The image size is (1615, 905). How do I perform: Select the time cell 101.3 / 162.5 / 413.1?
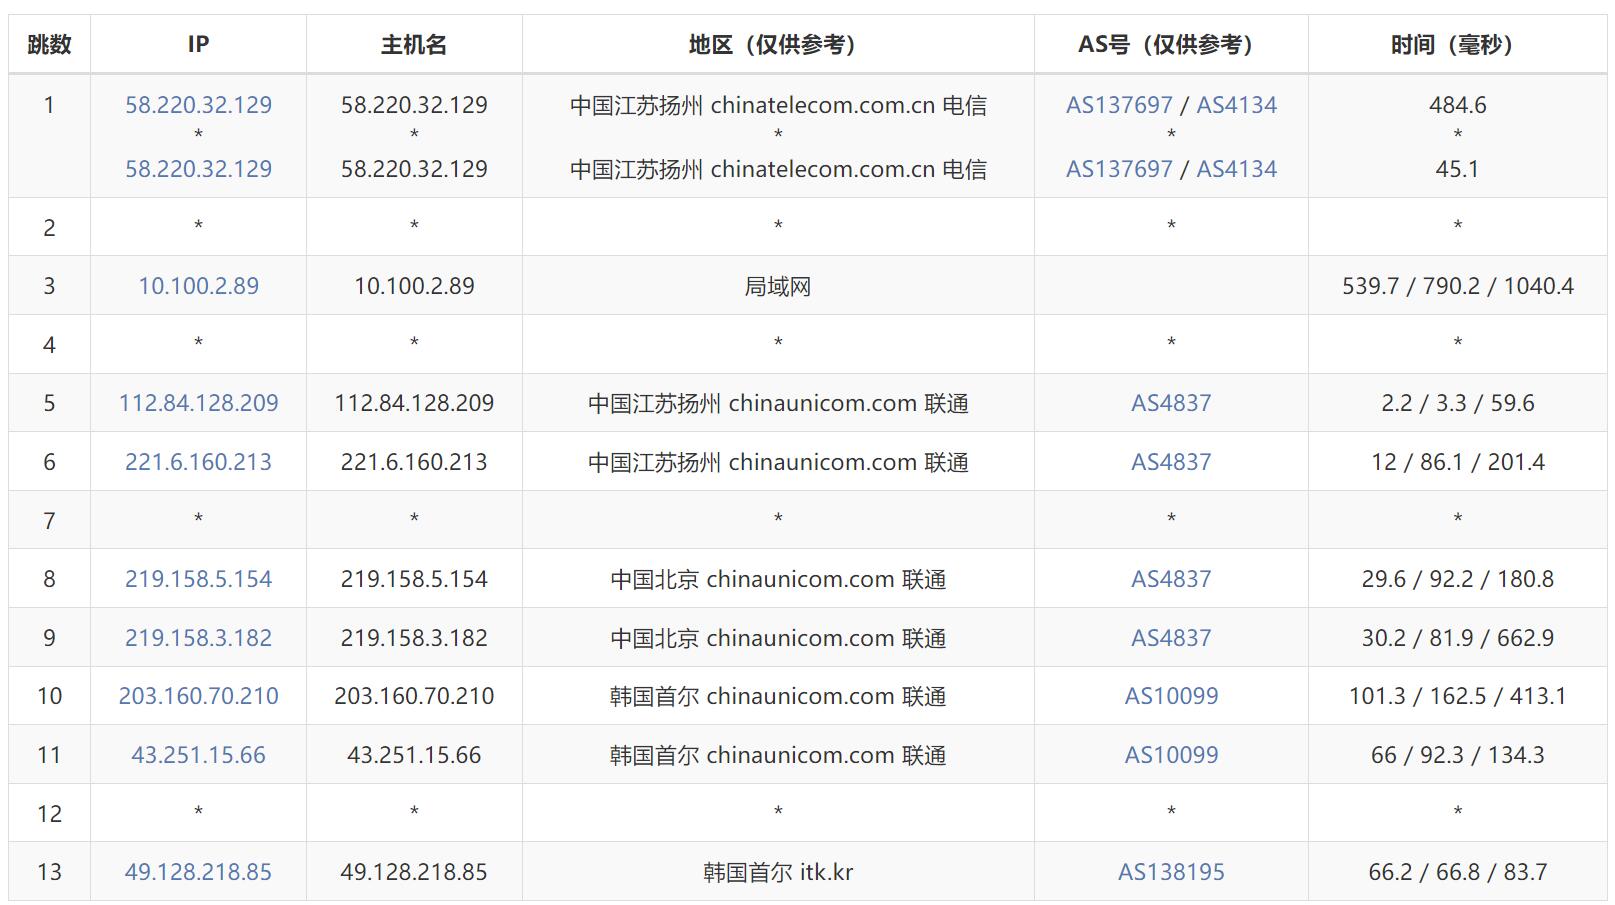coord(1458,696)
